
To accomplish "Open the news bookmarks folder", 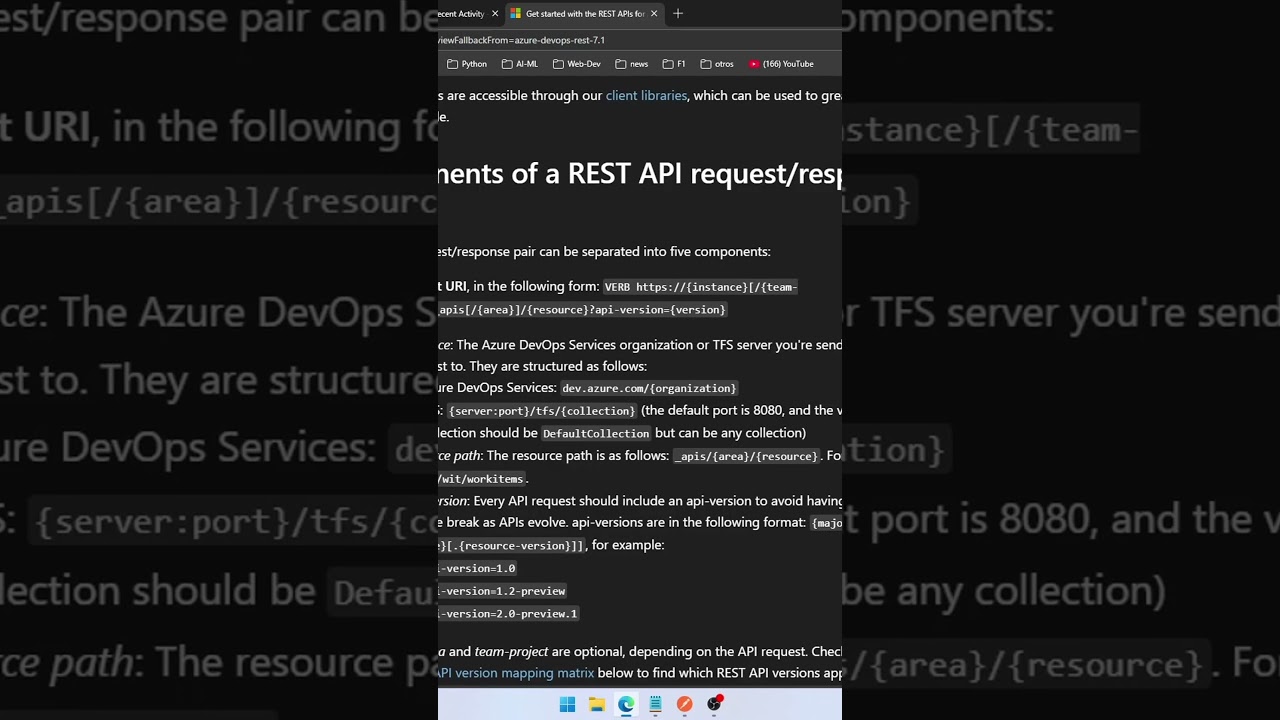I will pyautogui.click(x=632, y=64).
